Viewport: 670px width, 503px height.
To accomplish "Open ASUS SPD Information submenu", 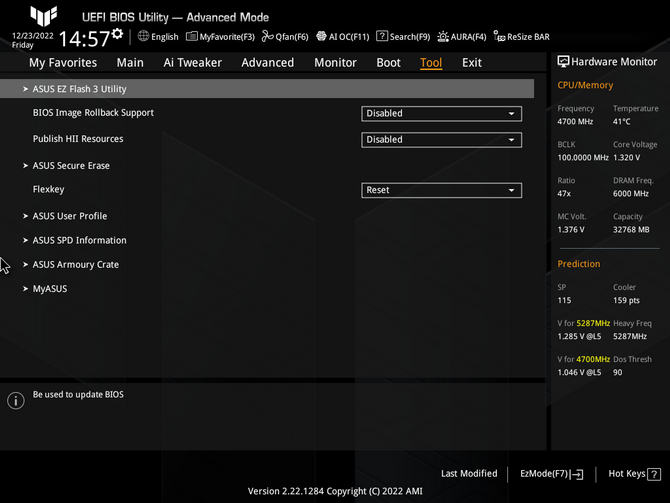I will click(79, 240).
